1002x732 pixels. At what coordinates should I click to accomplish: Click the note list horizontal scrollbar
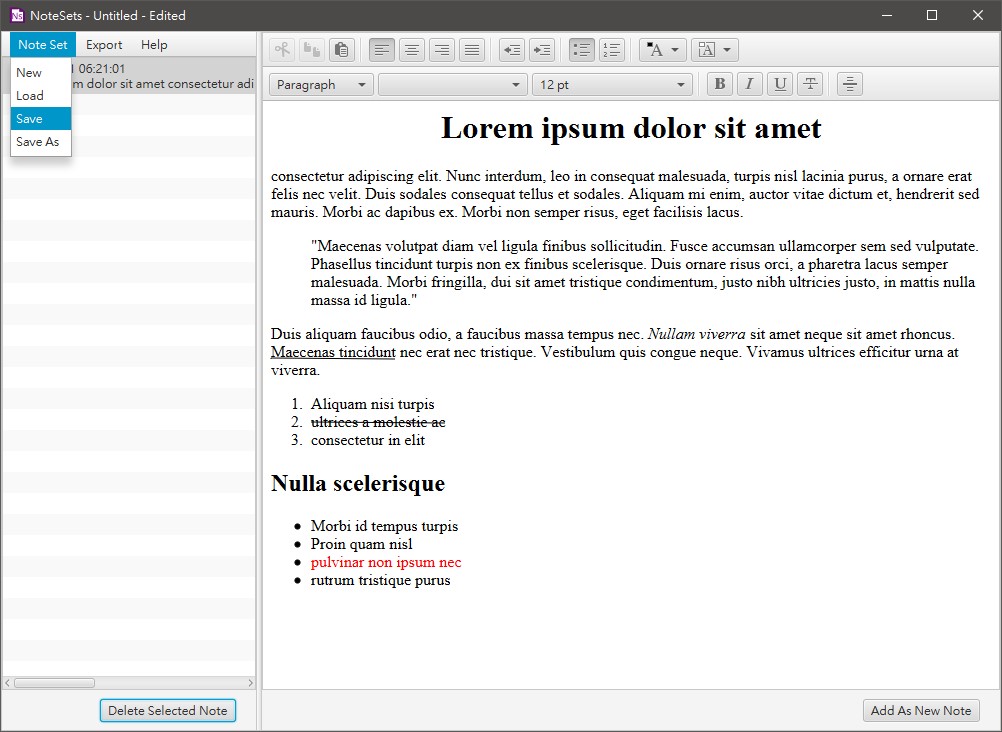pos(54,683)
